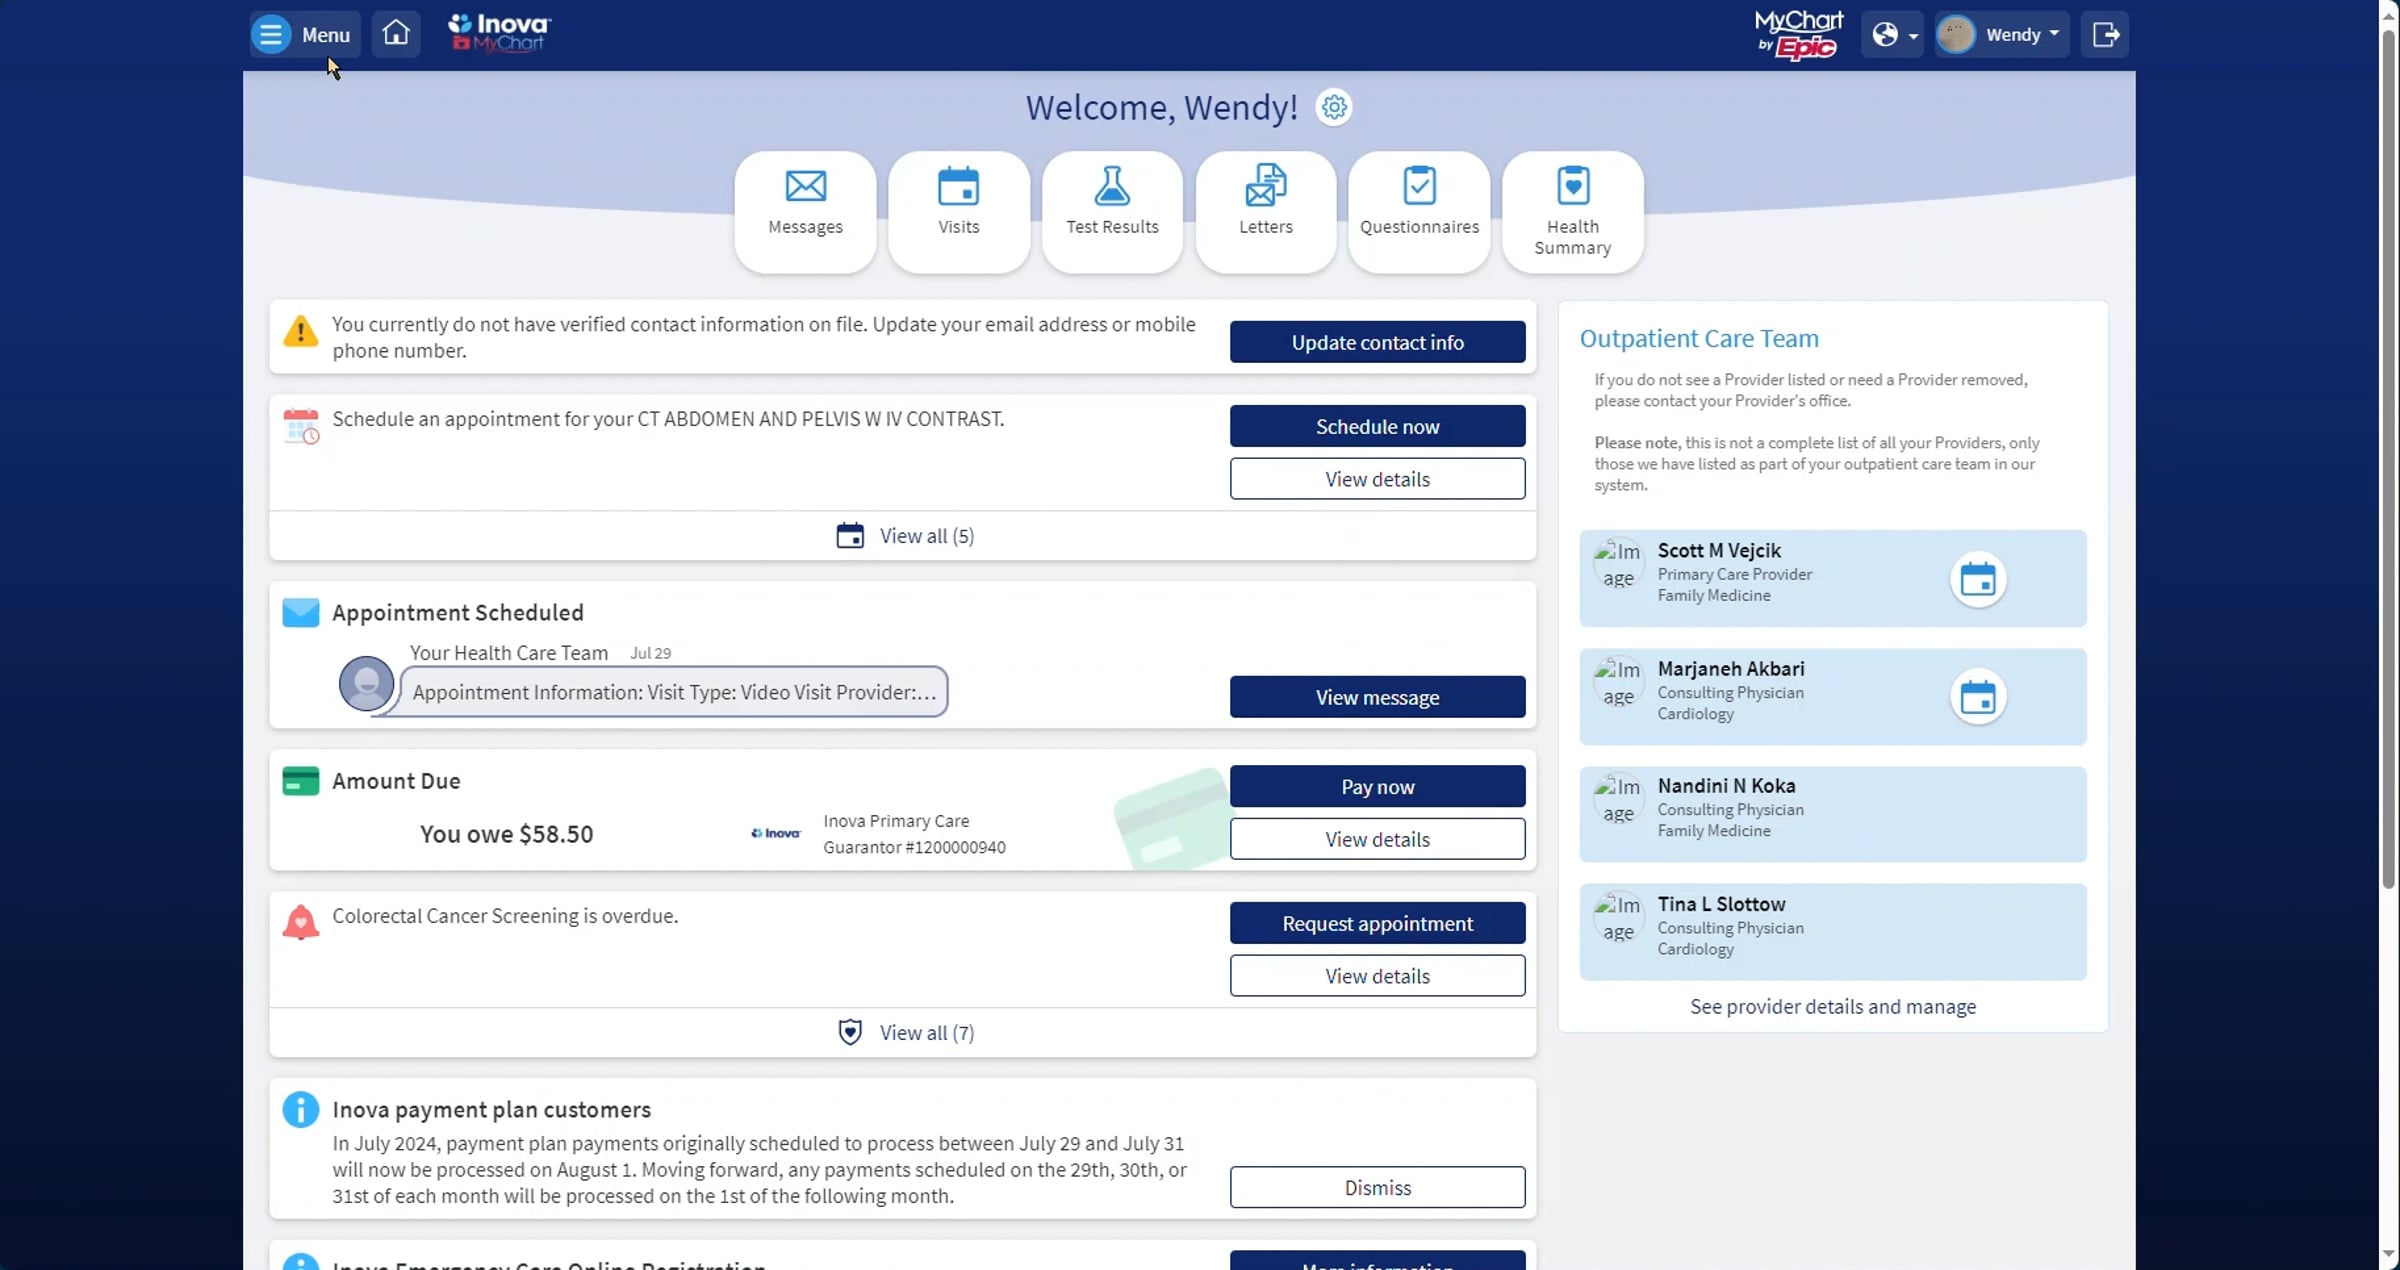Click the Inova MyChart logo
The height and width of the screenshot is (1270, 2400).
[499, 33]
